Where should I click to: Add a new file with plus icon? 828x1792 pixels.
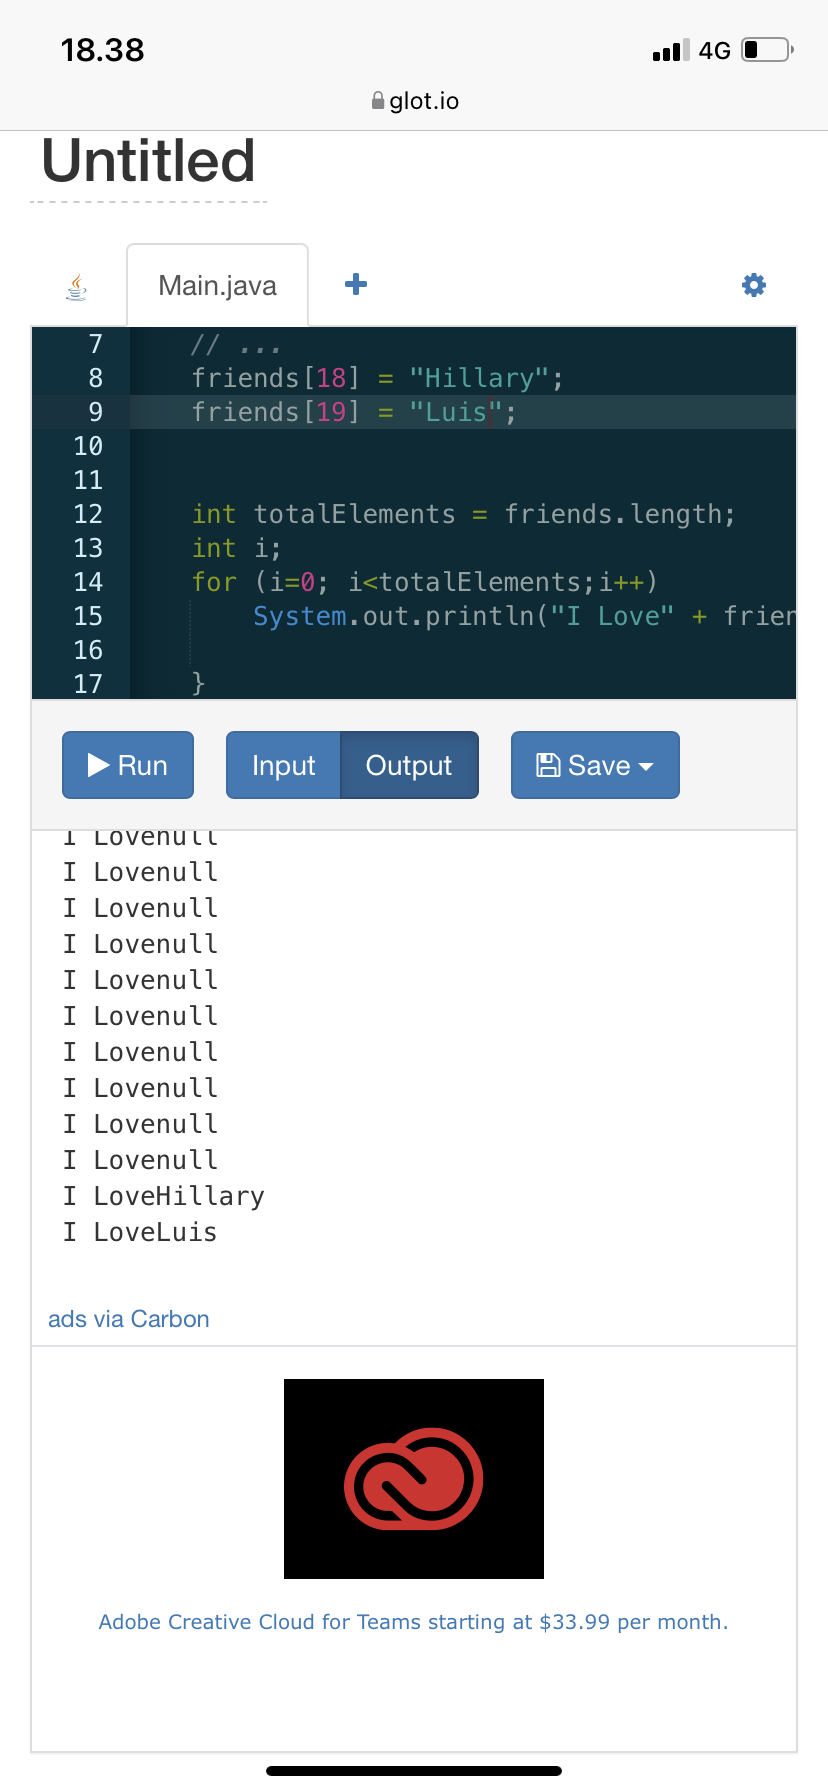[355, 285]
